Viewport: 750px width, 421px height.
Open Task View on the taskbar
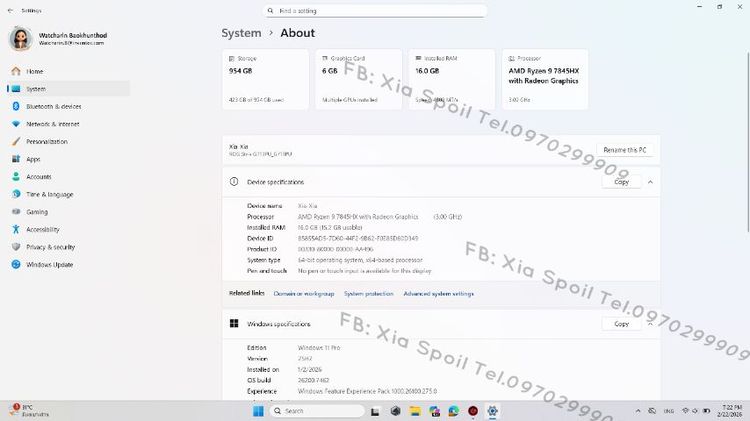click(x=375, y=411)
